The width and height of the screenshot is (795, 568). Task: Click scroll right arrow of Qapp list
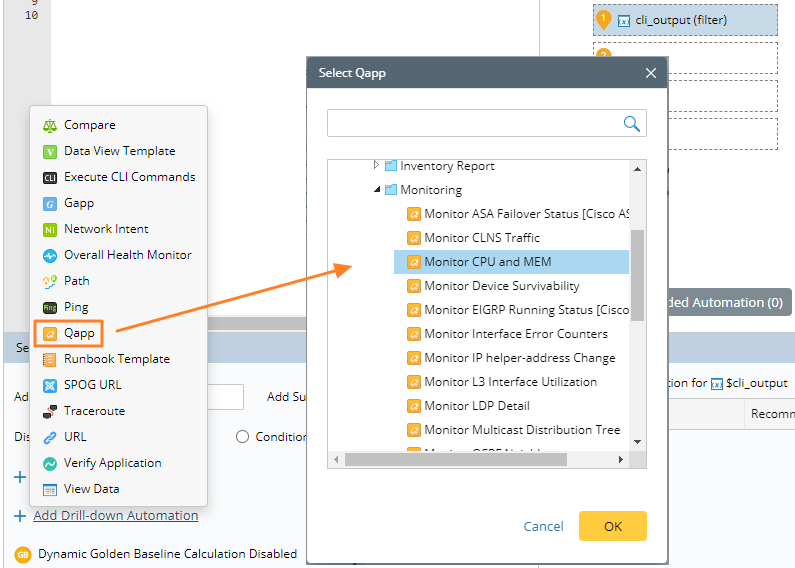pyautogui.click(x=621, y=459)
